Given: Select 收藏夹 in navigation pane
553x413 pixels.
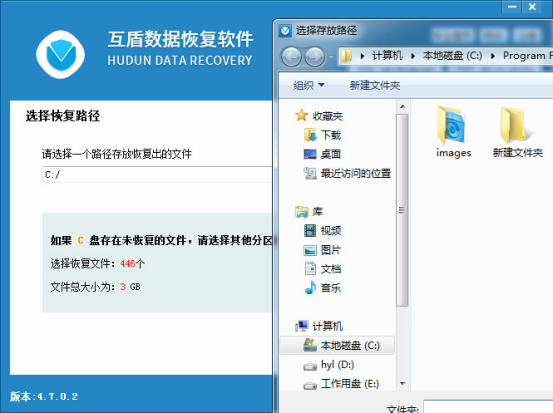Looking at the screenshot, I should (327, 116).
